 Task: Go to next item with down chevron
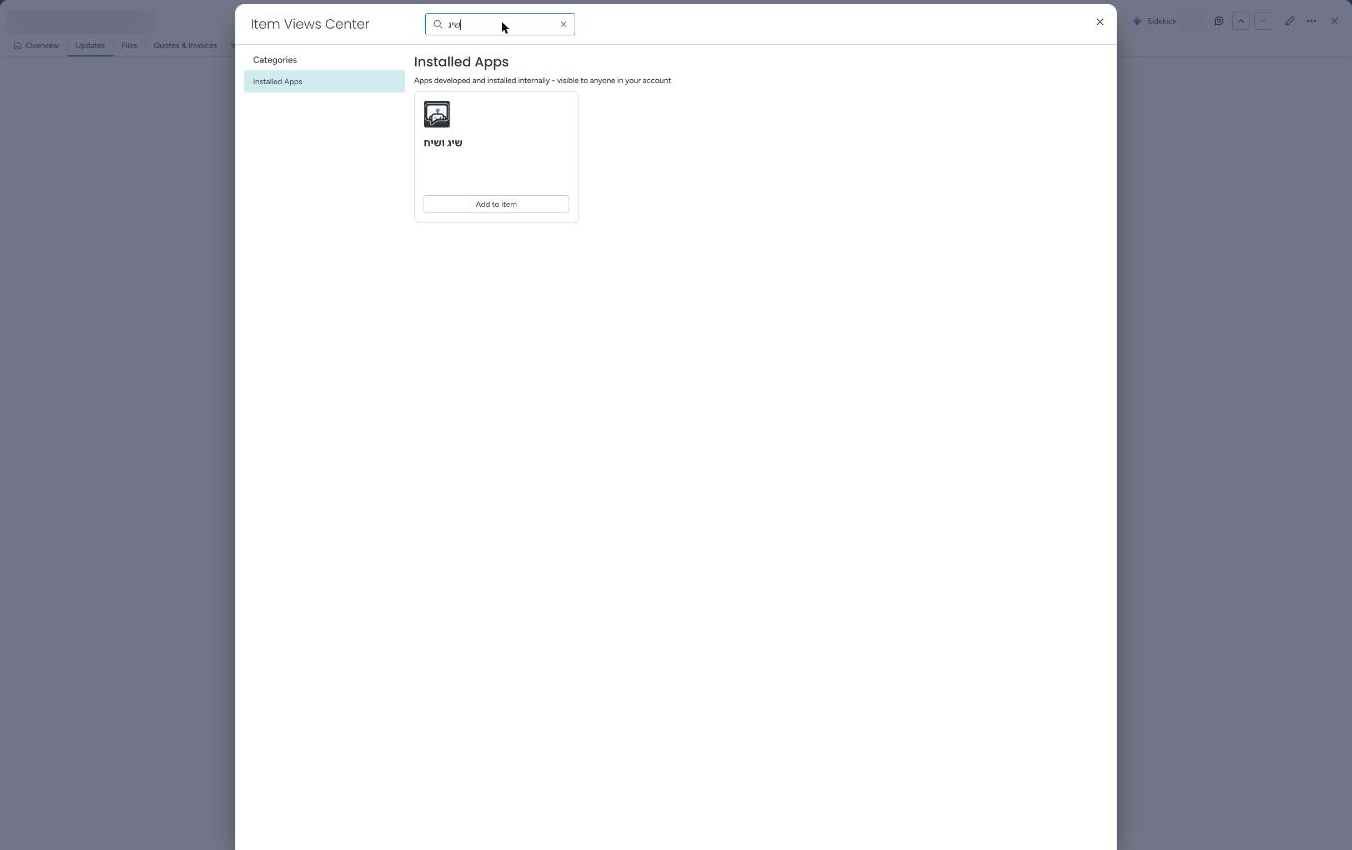click(x=1263, y=21)
